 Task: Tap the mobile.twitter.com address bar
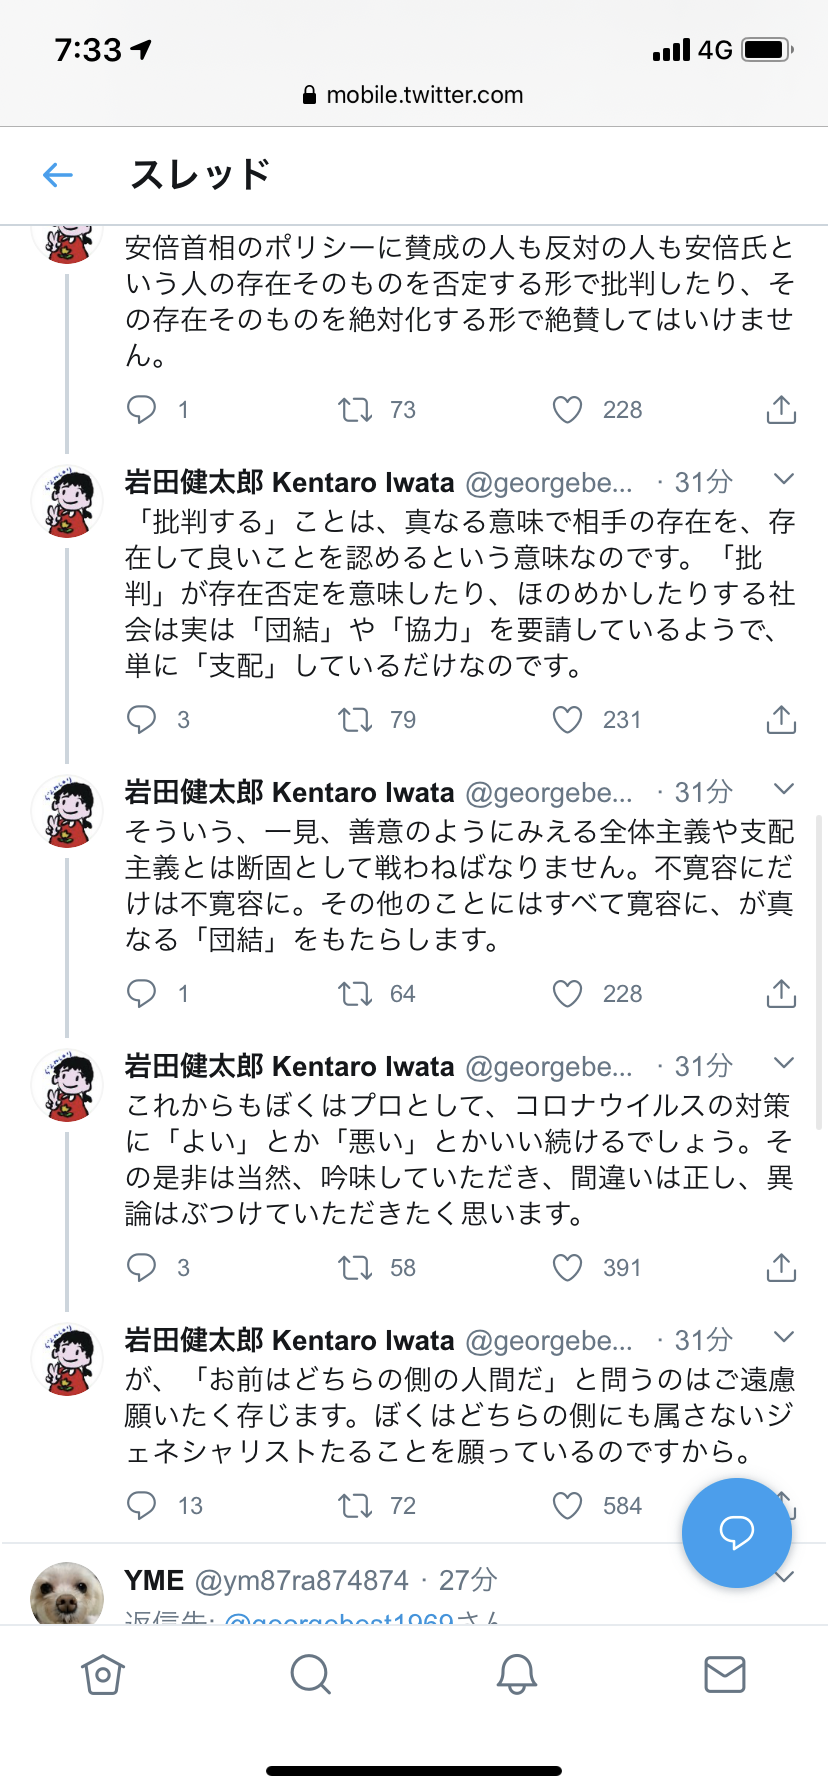pos(414,95)
